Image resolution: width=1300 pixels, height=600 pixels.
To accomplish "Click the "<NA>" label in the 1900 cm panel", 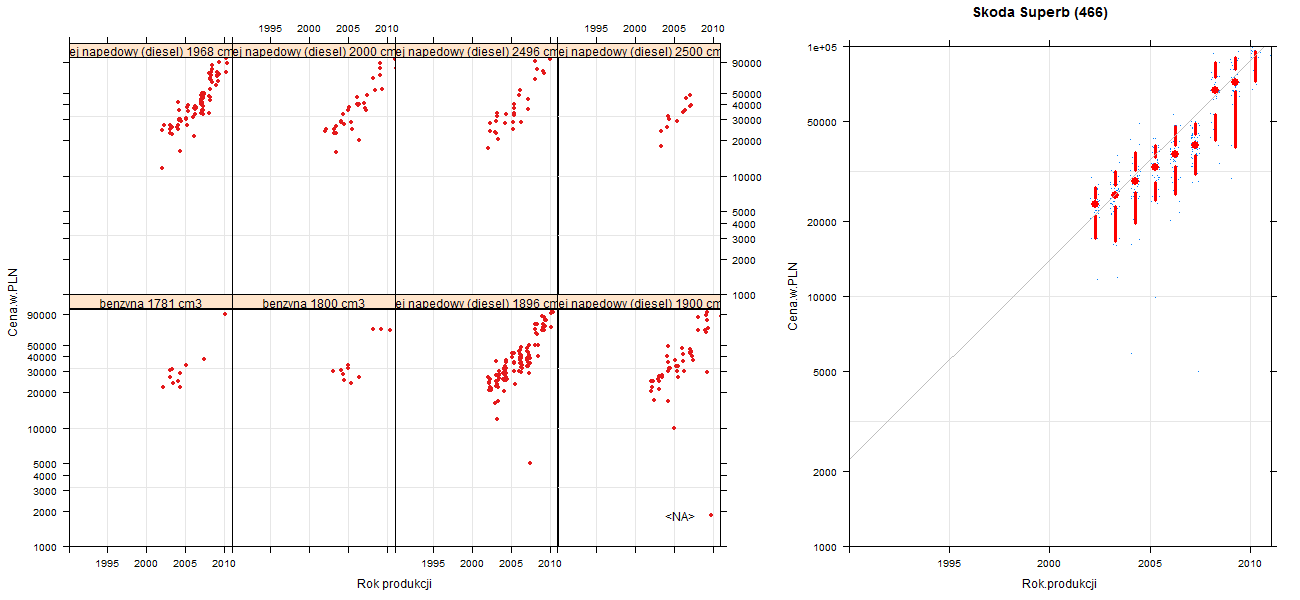I will 680,516.
